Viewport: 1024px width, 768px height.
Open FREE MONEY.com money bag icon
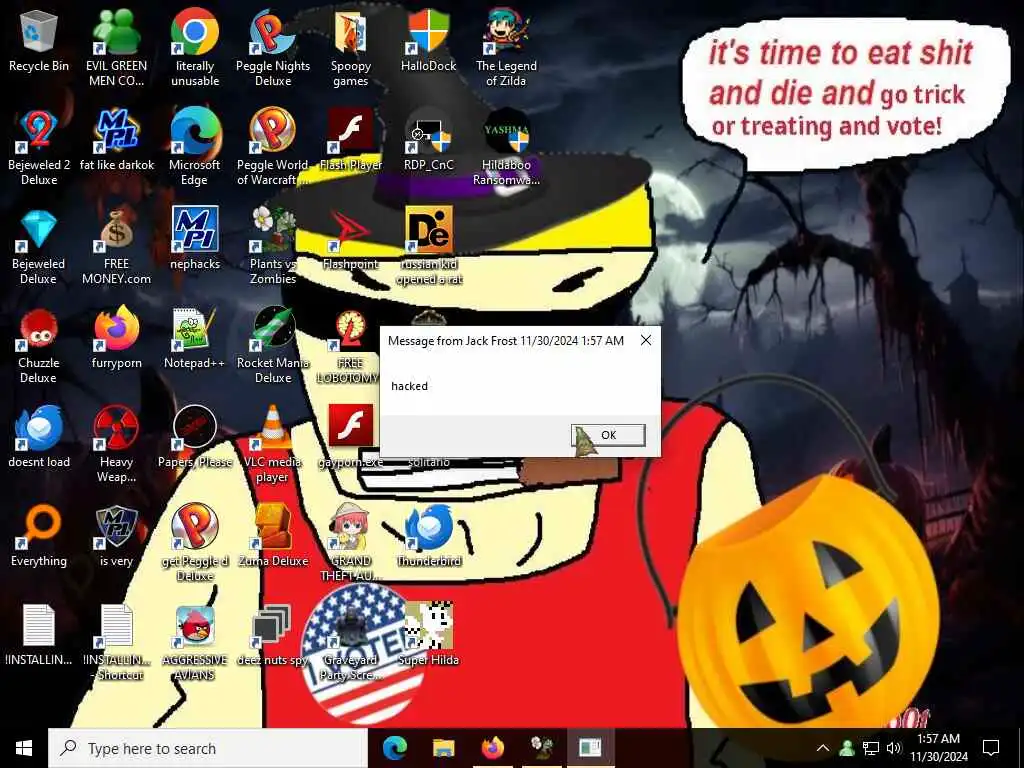point(116,247)
